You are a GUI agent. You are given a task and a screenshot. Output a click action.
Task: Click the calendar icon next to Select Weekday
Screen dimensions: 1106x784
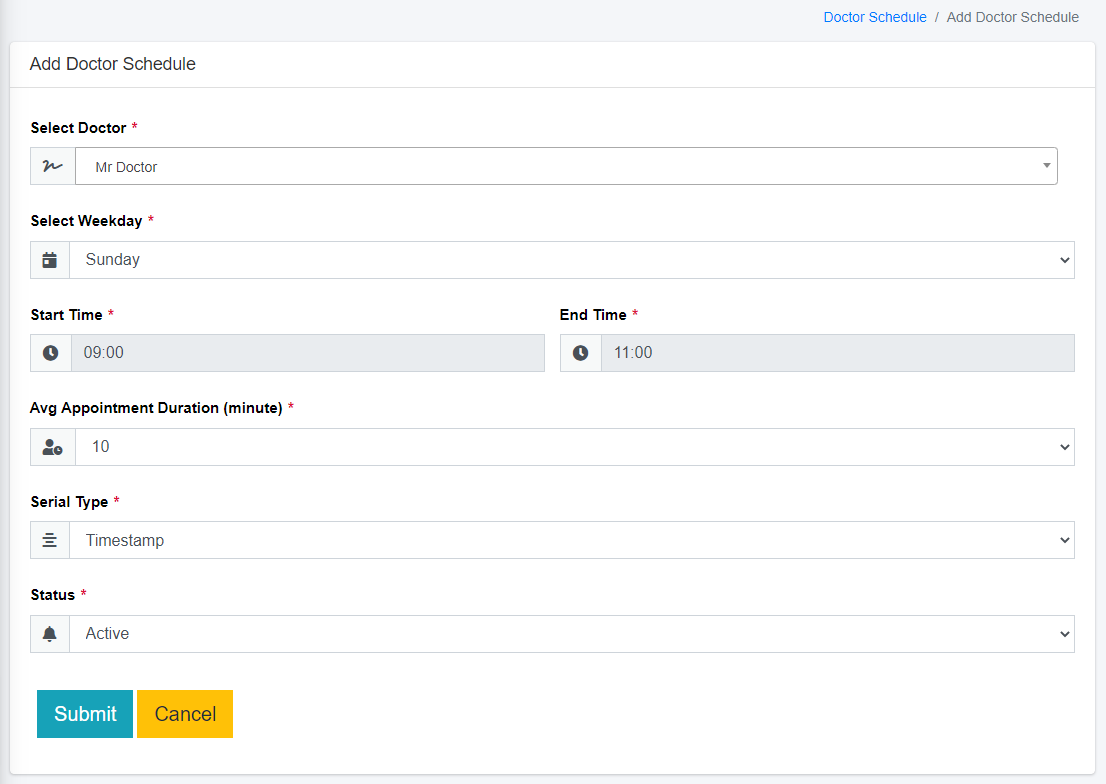click(x=50, y=259)
